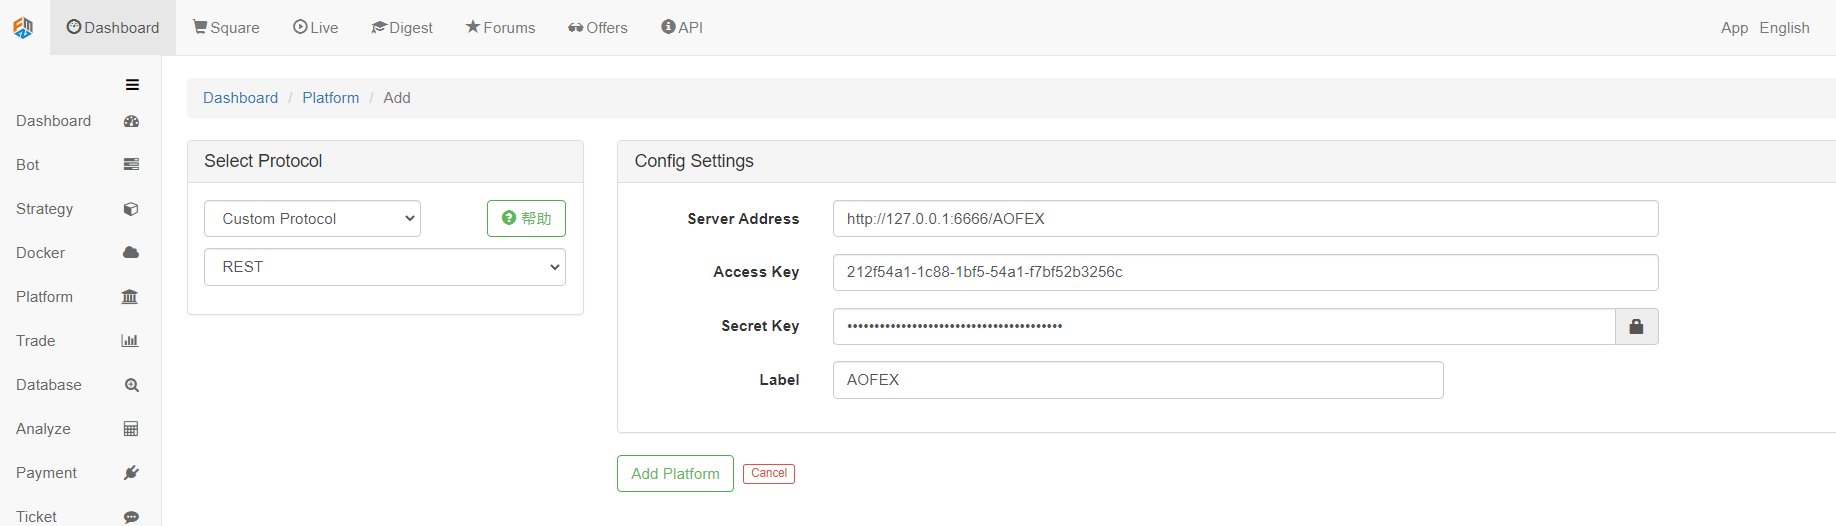Open the Live tab
Image resolution: width=1836 pixels, height=526 pixels.
(x=315, y=28)
